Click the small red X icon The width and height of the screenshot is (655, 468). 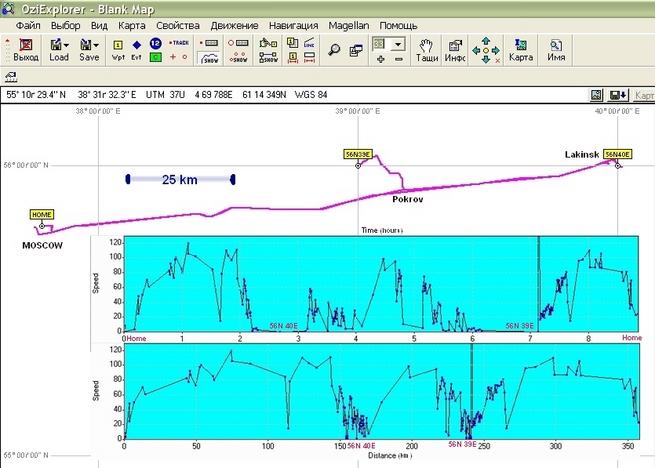[498, 61]
